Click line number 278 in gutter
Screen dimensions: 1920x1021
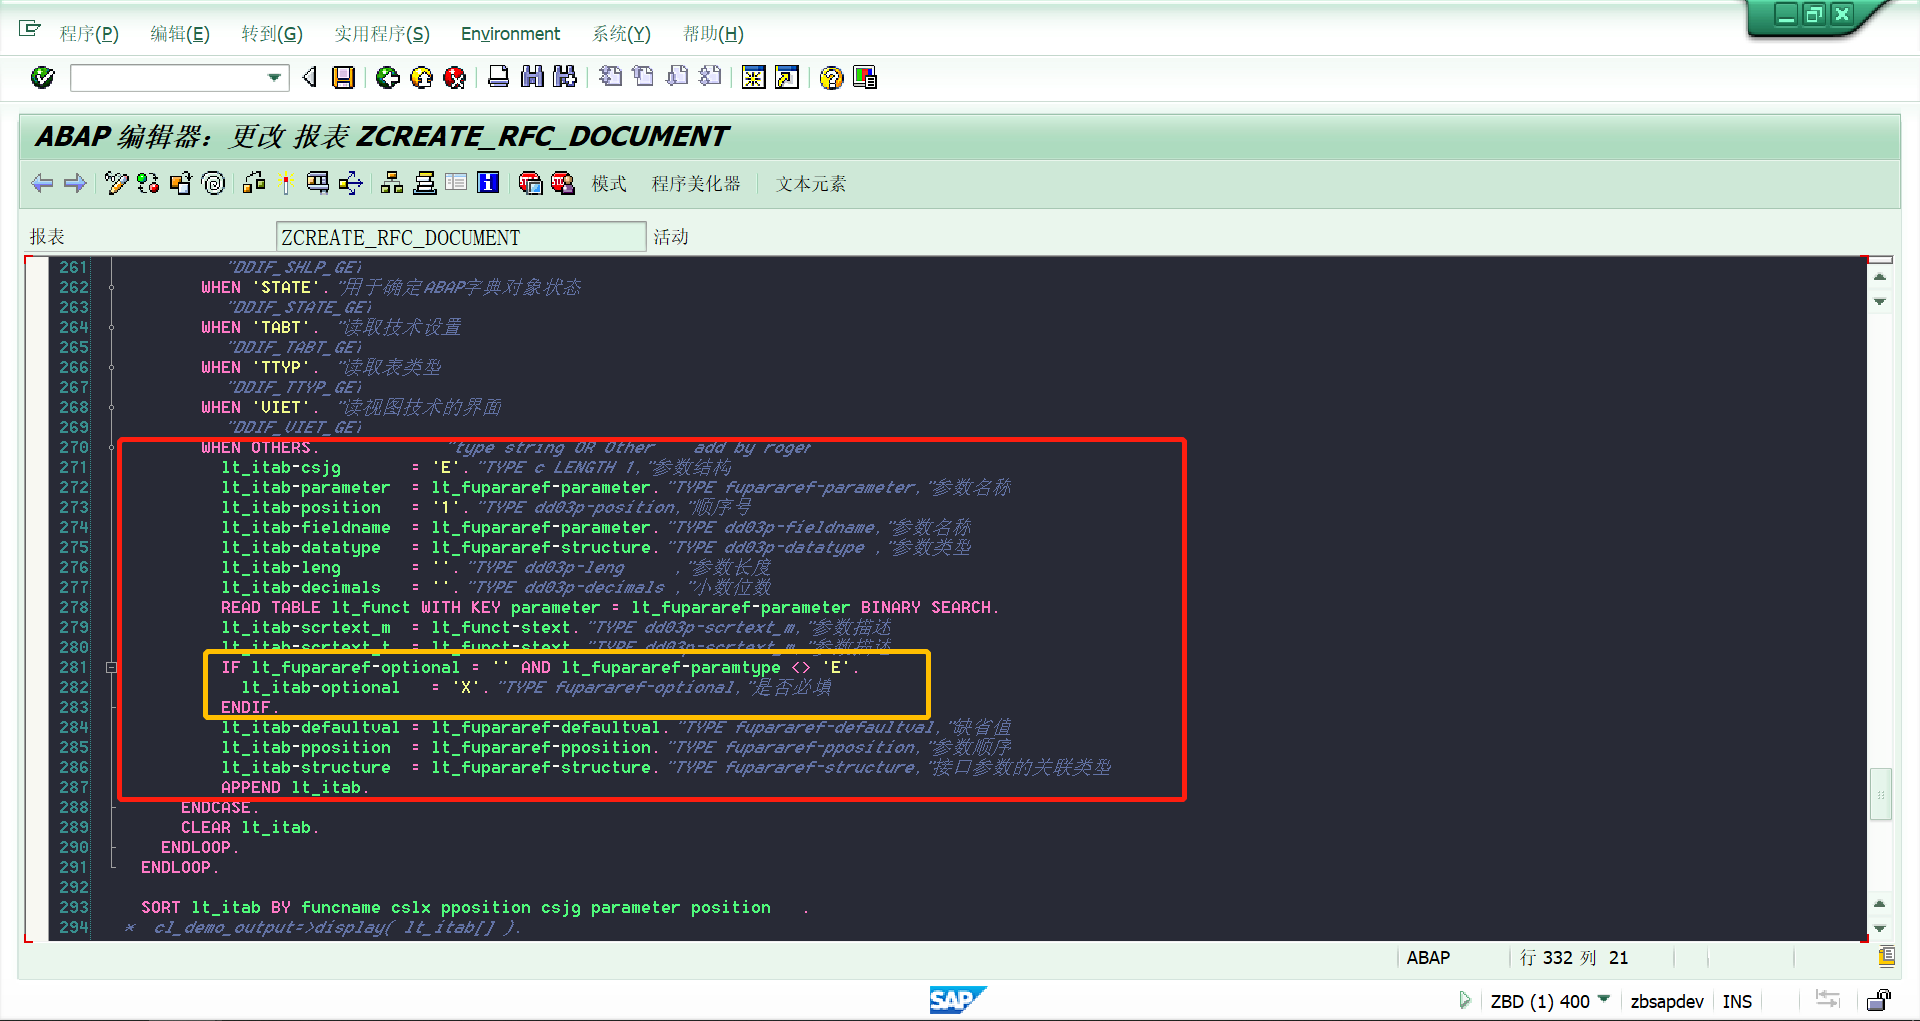(x=74, y=607)
